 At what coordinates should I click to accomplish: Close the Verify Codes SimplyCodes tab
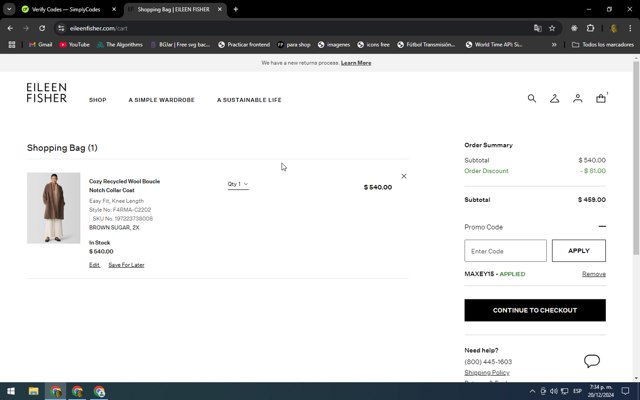[x=114, y=9]
